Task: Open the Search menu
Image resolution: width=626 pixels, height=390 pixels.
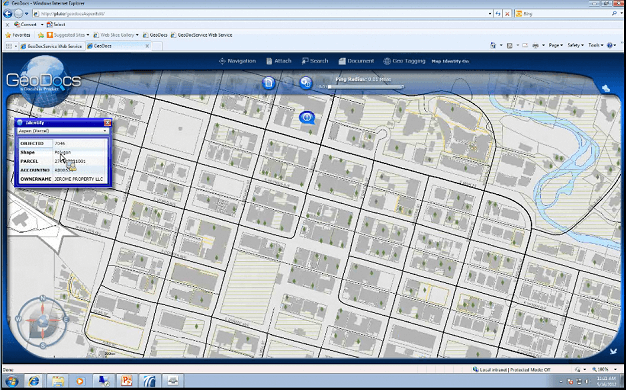Action: tap(315, 61)
